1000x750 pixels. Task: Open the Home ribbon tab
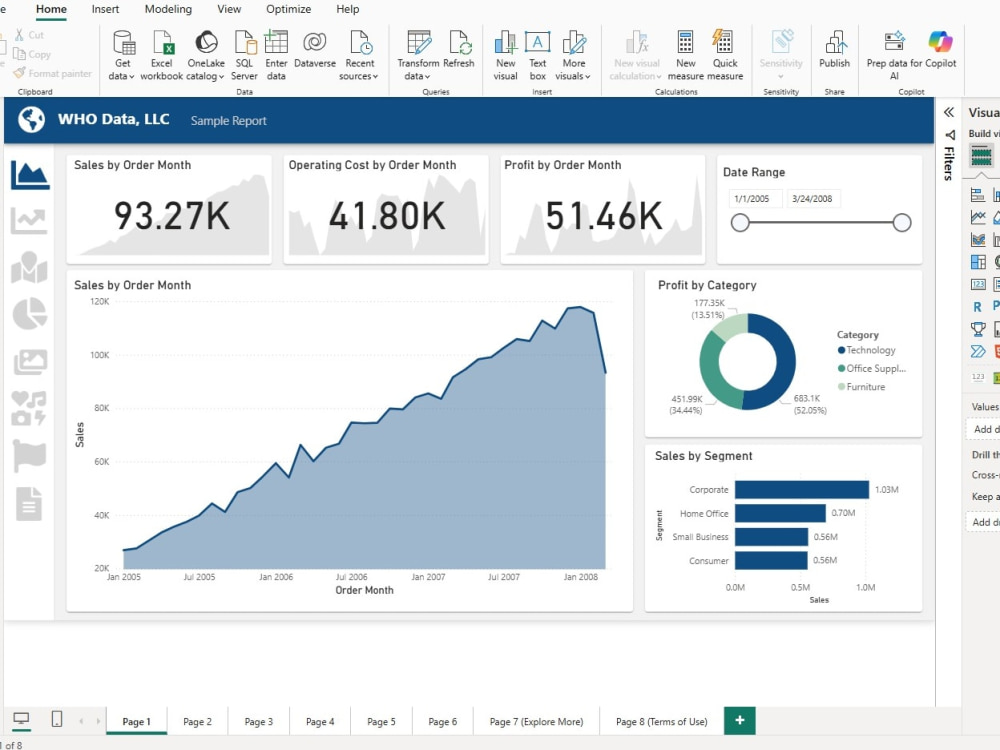(x=51, y=10)
